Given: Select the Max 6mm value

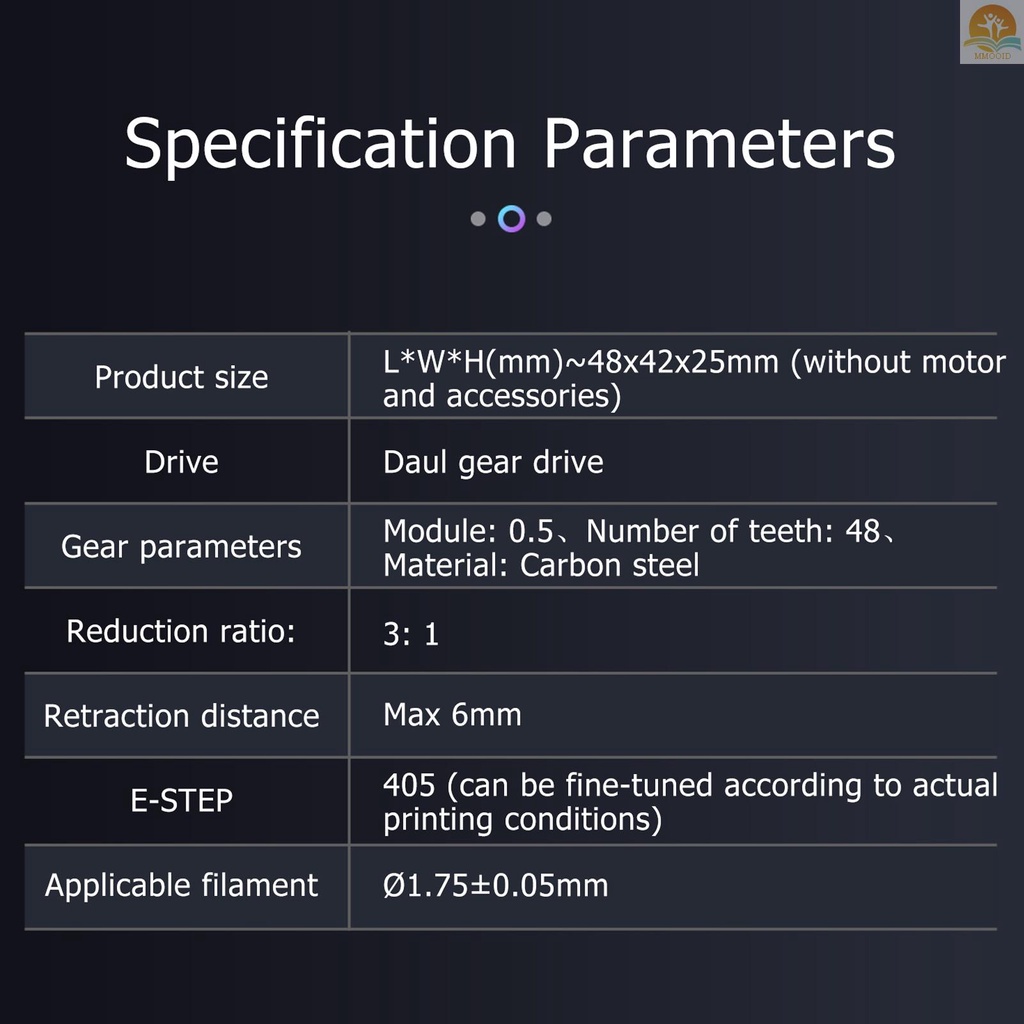Looking at the screenshot, I should (452, 715).
